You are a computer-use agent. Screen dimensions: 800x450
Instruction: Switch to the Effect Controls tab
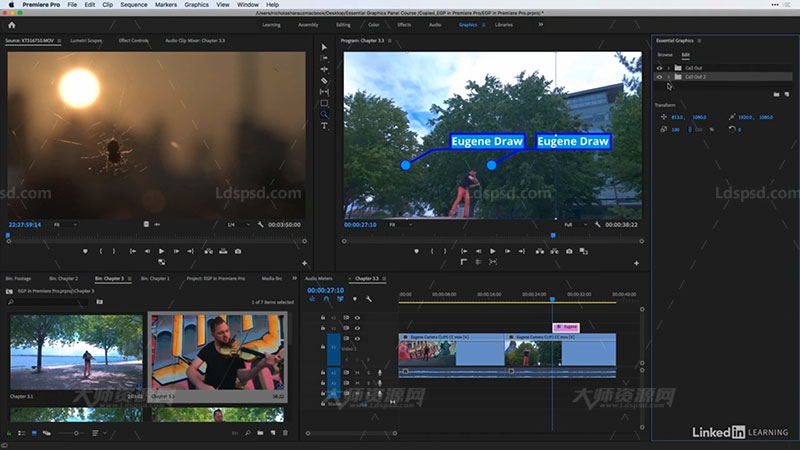133,40
